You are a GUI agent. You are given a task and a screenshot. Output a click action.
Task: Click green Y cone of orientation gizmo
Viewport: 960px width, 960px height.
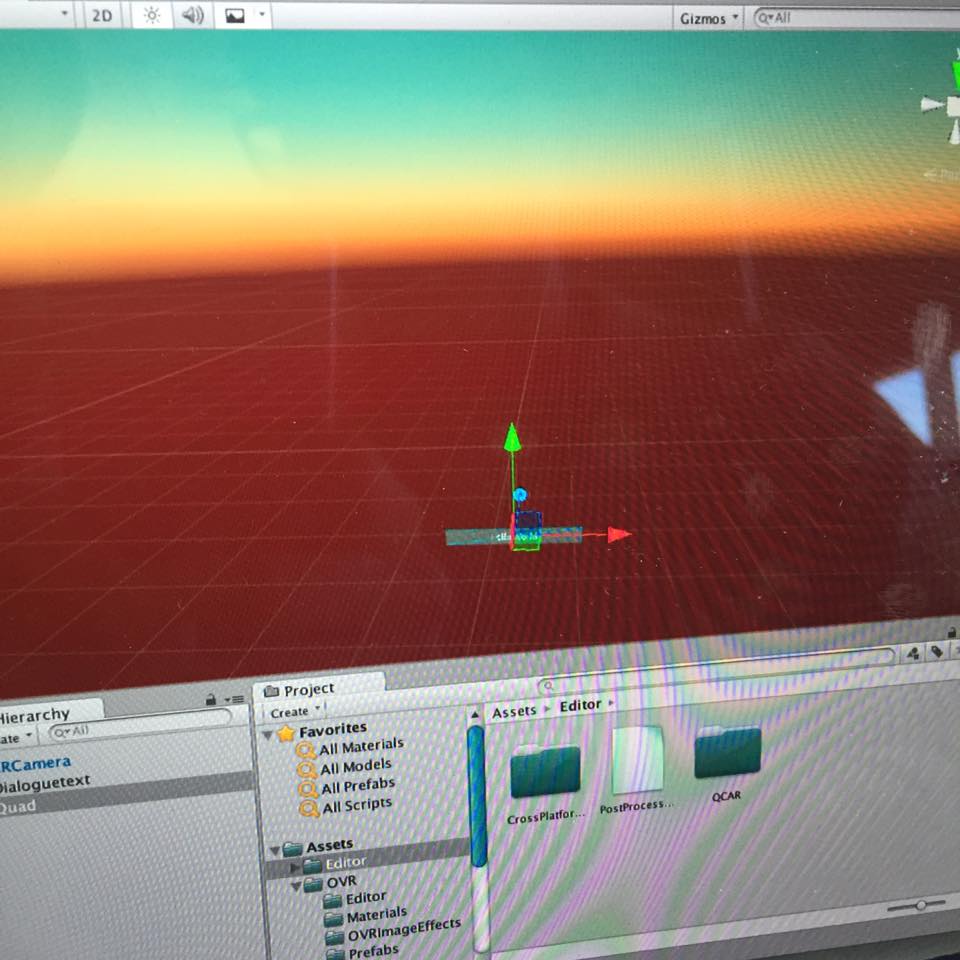(x=954, y=75)
